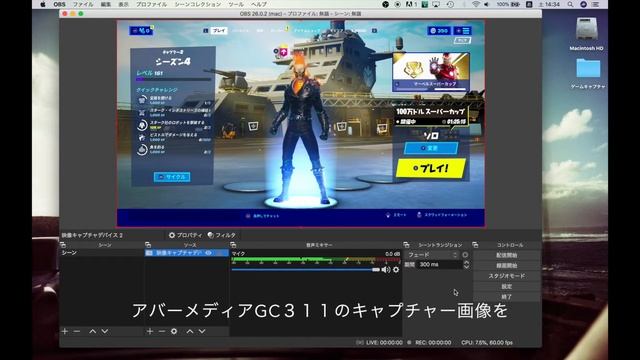Adjust the マイク volume slider
This screenshot has width=640, height=360.
[306, 269]
